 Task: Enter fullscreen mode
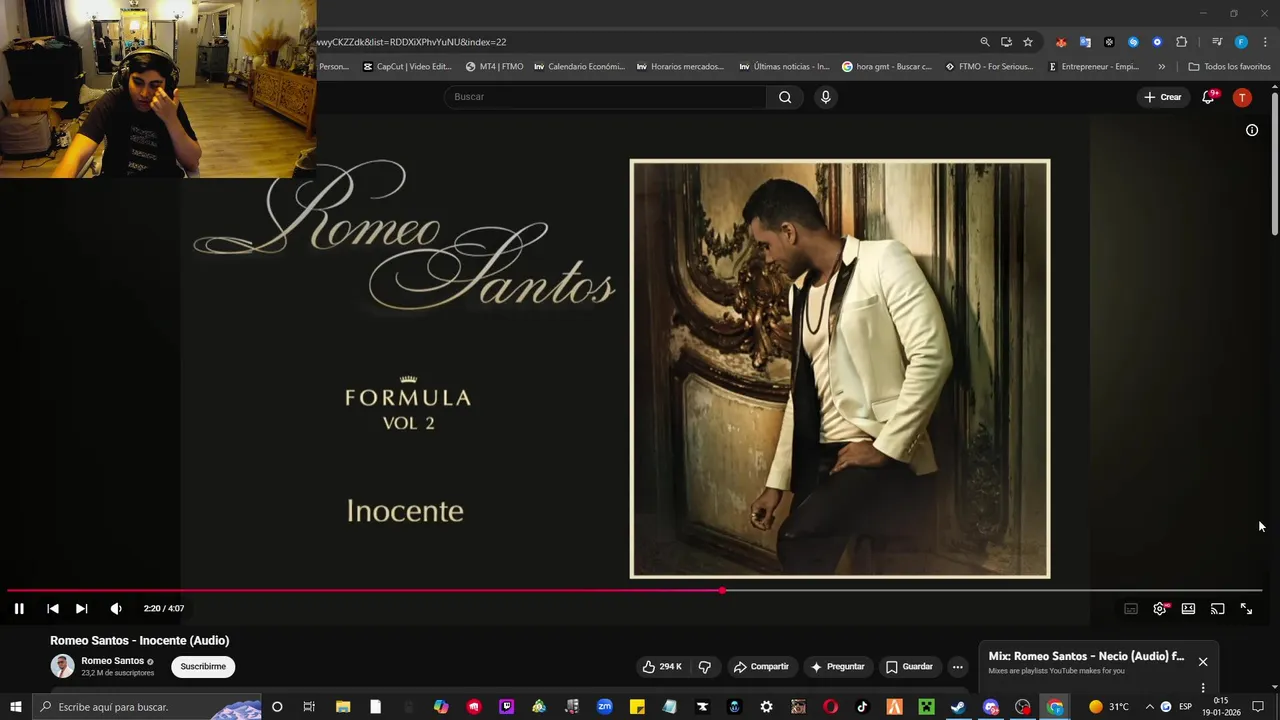1246,608
